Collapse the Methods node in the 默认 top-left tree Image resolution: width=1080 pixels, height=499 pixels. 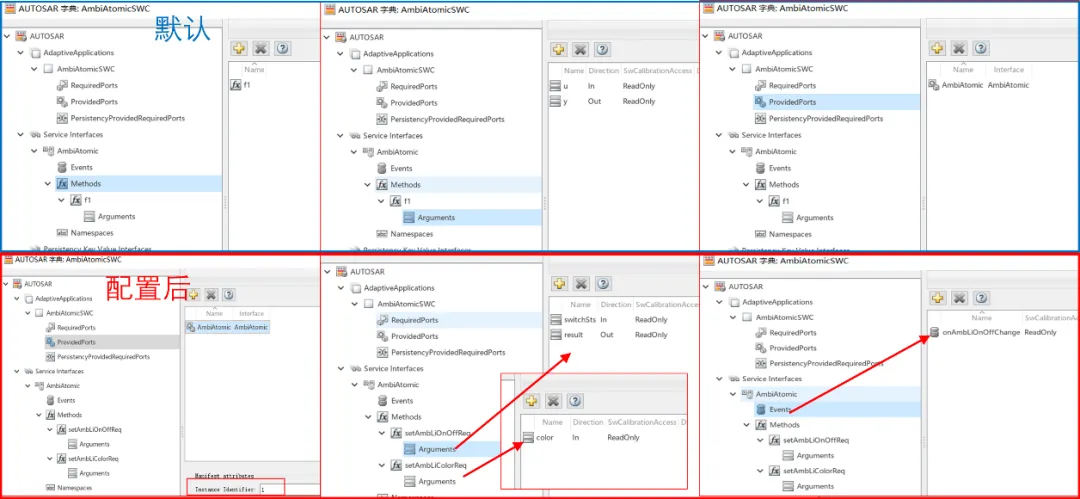[48, 183]
